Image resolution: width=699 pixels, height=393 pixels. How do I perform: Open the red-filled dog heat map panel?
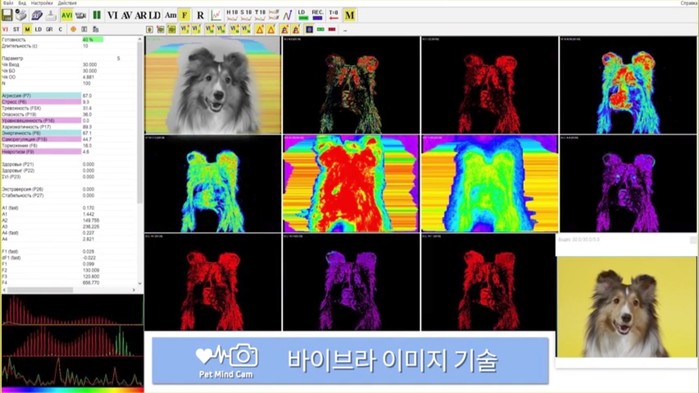351,184
